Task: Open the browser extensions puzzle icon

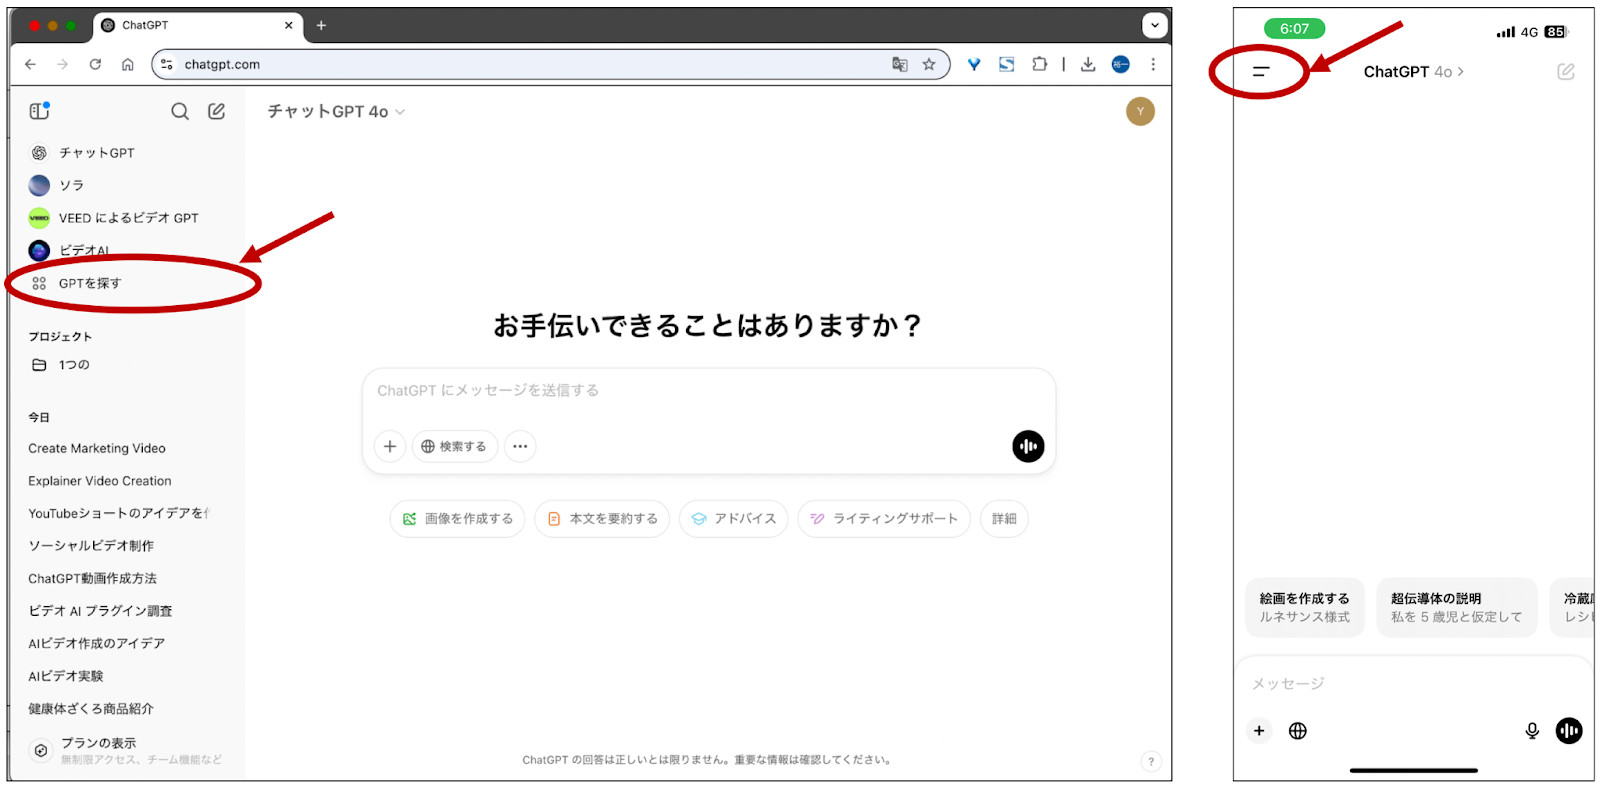Action: (1040, 64)
